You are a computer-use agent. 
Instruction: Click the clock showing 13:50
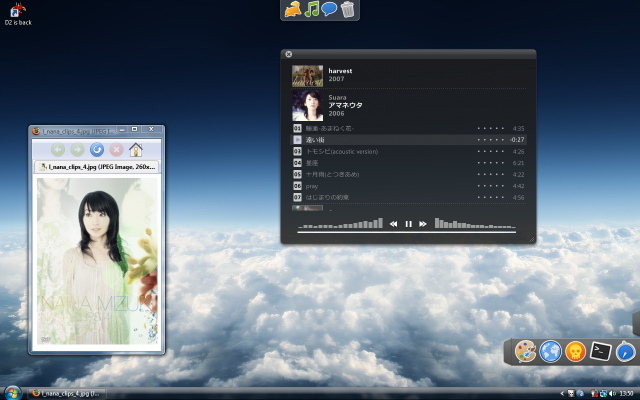pyautogui.click(x=626, y=393)
